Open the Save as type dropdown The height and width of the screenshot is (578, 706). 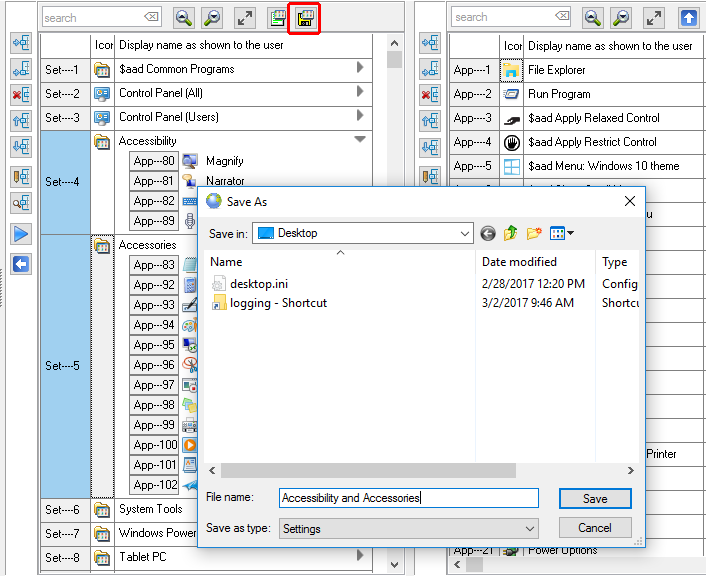529,528
